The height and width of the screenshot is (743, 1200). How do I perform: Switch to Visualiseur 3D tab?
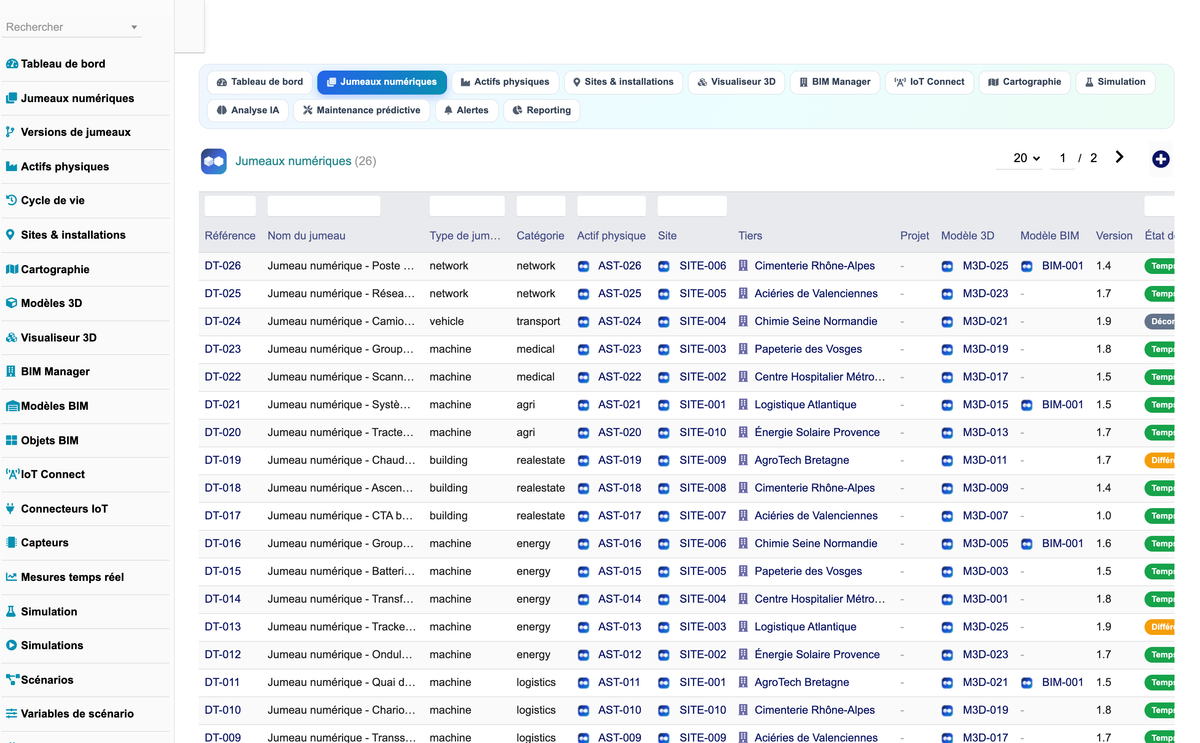coord(736,82)
